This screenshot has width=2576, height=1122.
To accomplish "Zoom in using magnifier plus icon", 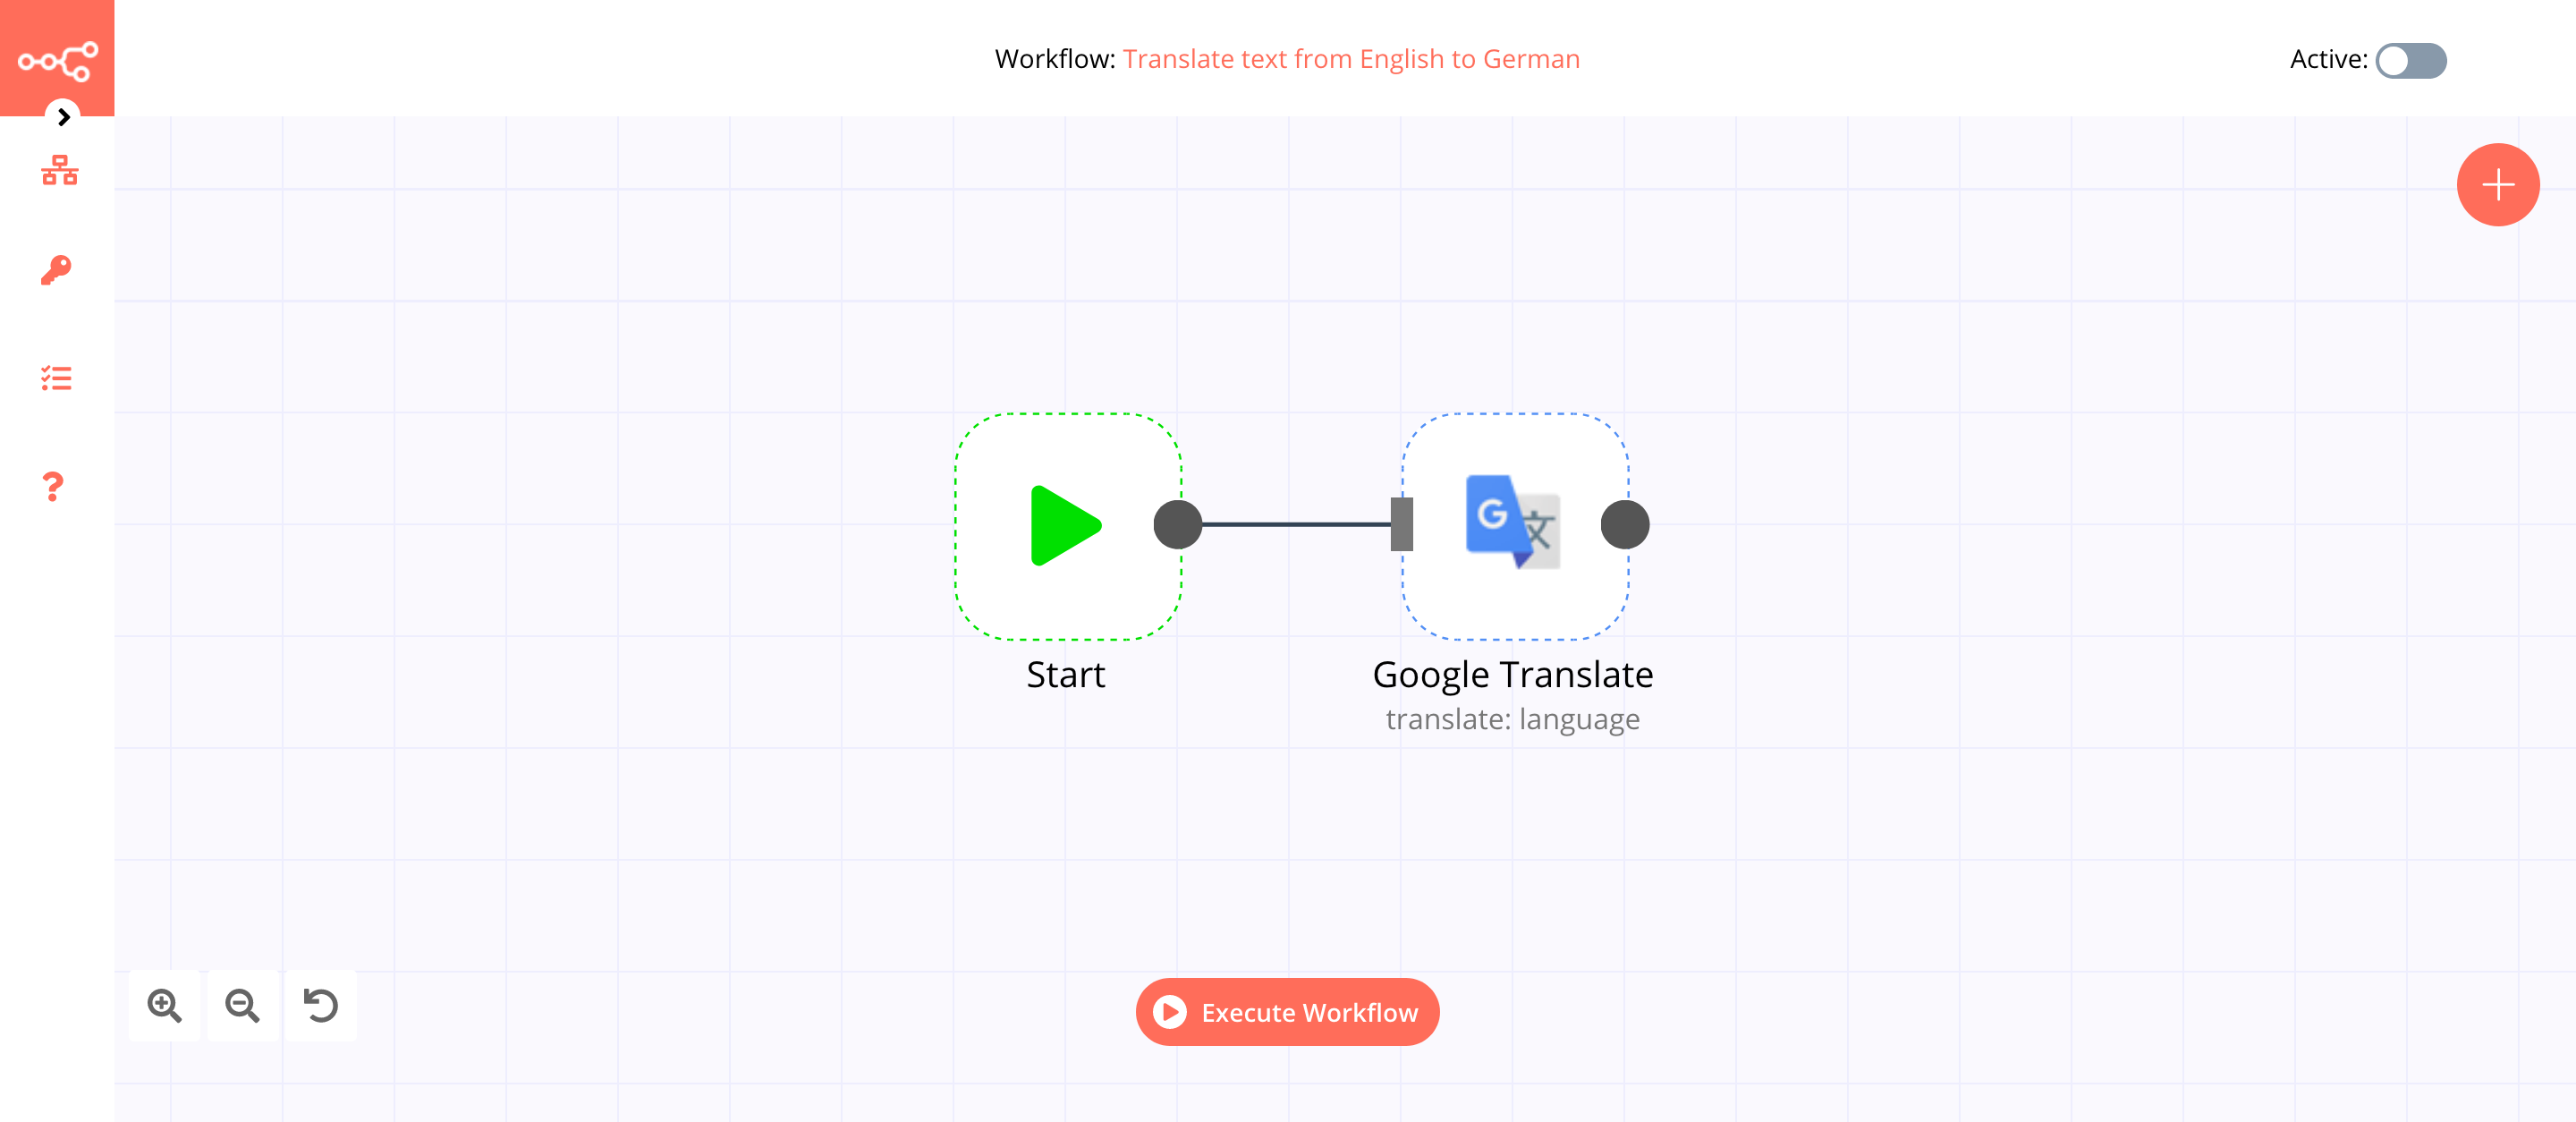I will (166, 1004).
